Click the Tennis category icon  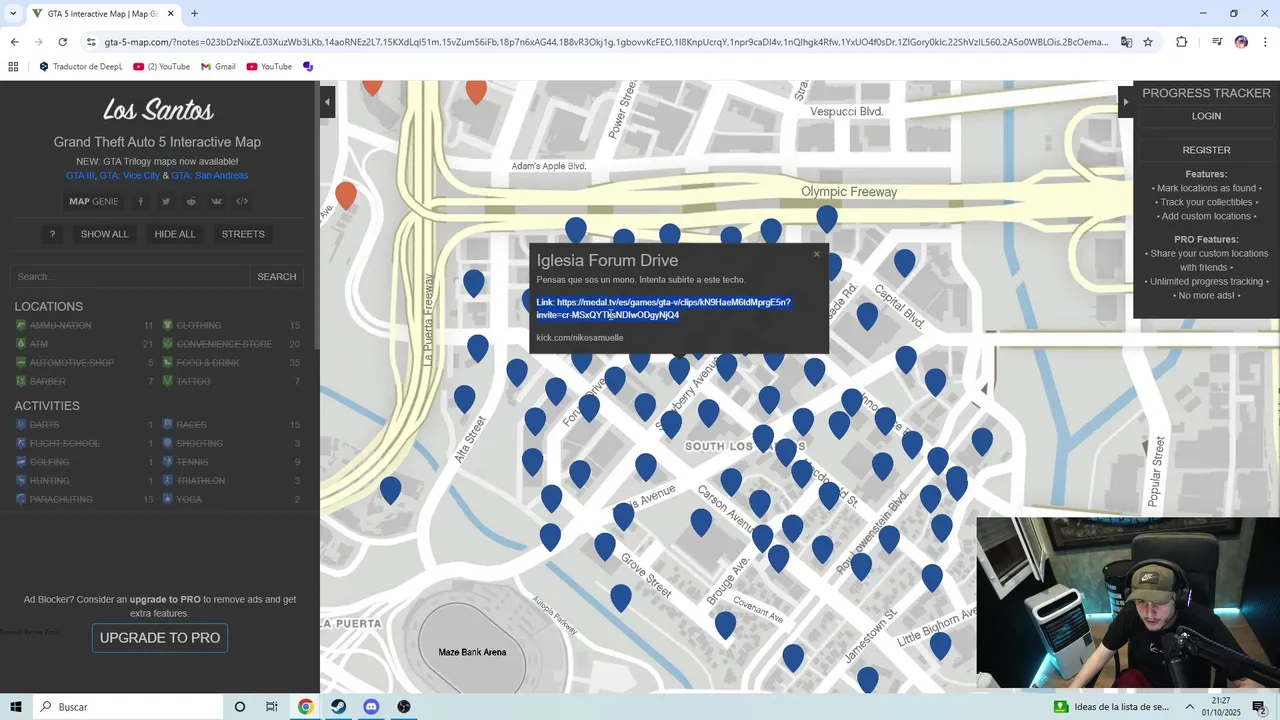pos(168,462)
